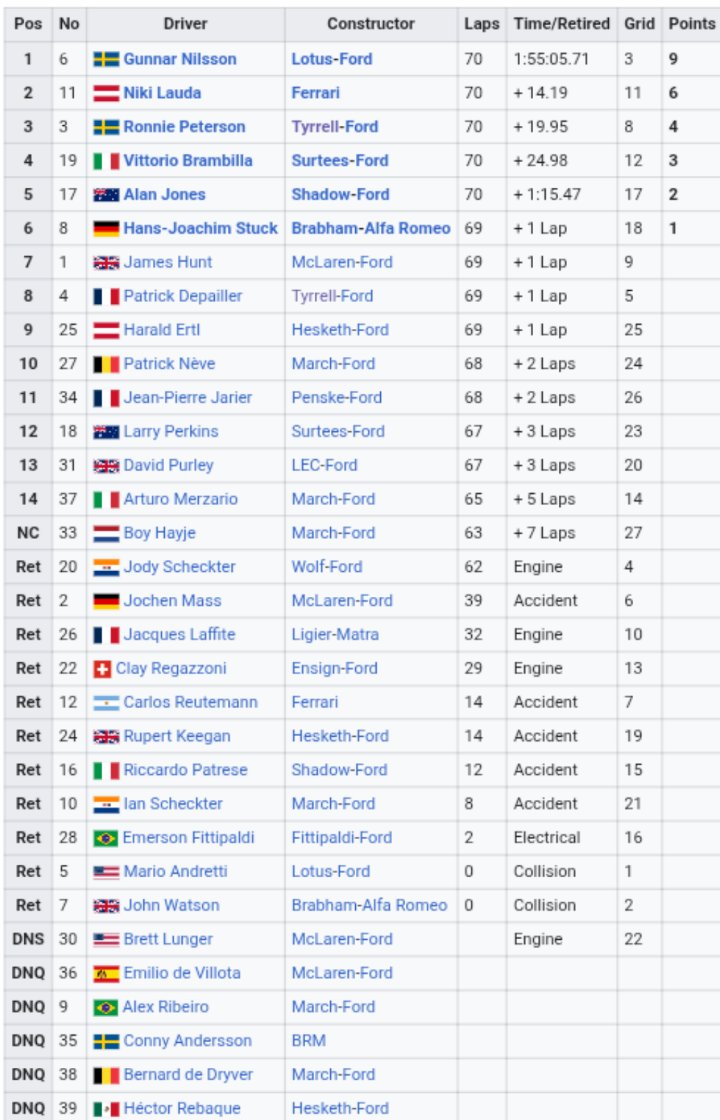The width and height of the screenshot is (720, 1120).
Task: Follow the Ronnie Peterson link
Action: tap(184, 127)
